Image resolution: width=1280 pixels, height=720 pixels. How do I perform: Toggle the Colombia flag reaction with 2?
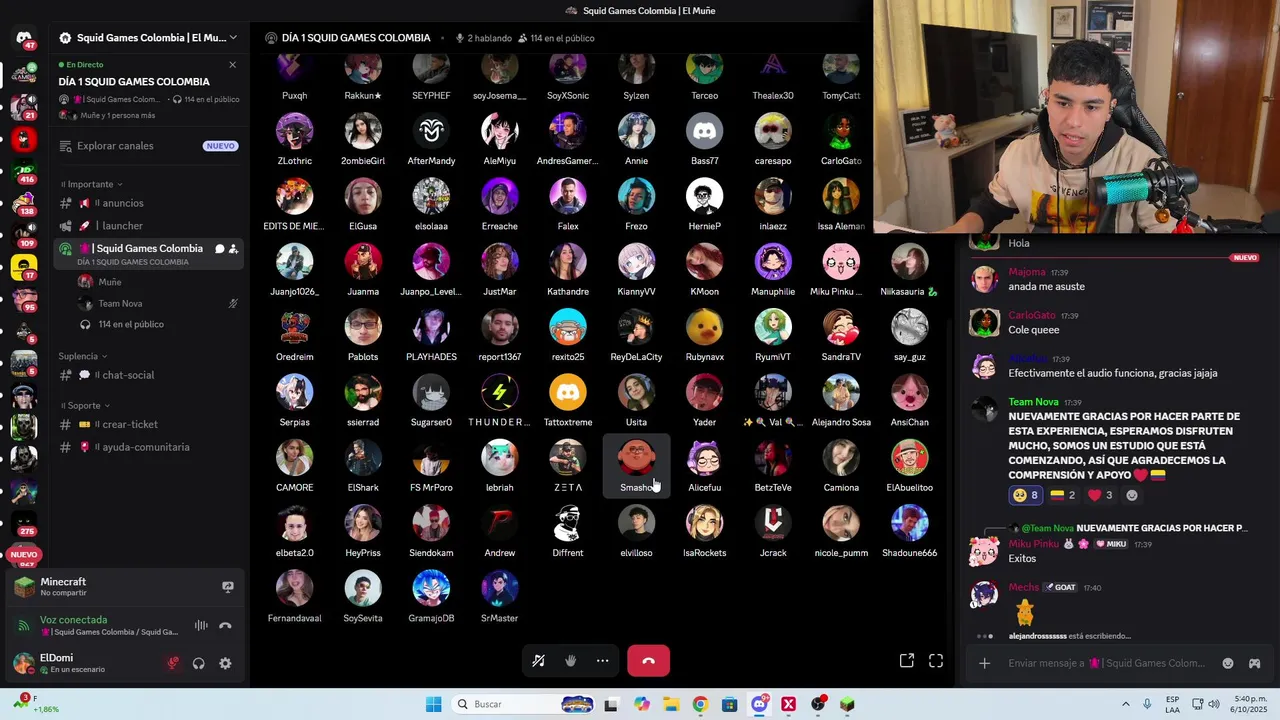click(x=1063, y=495)
